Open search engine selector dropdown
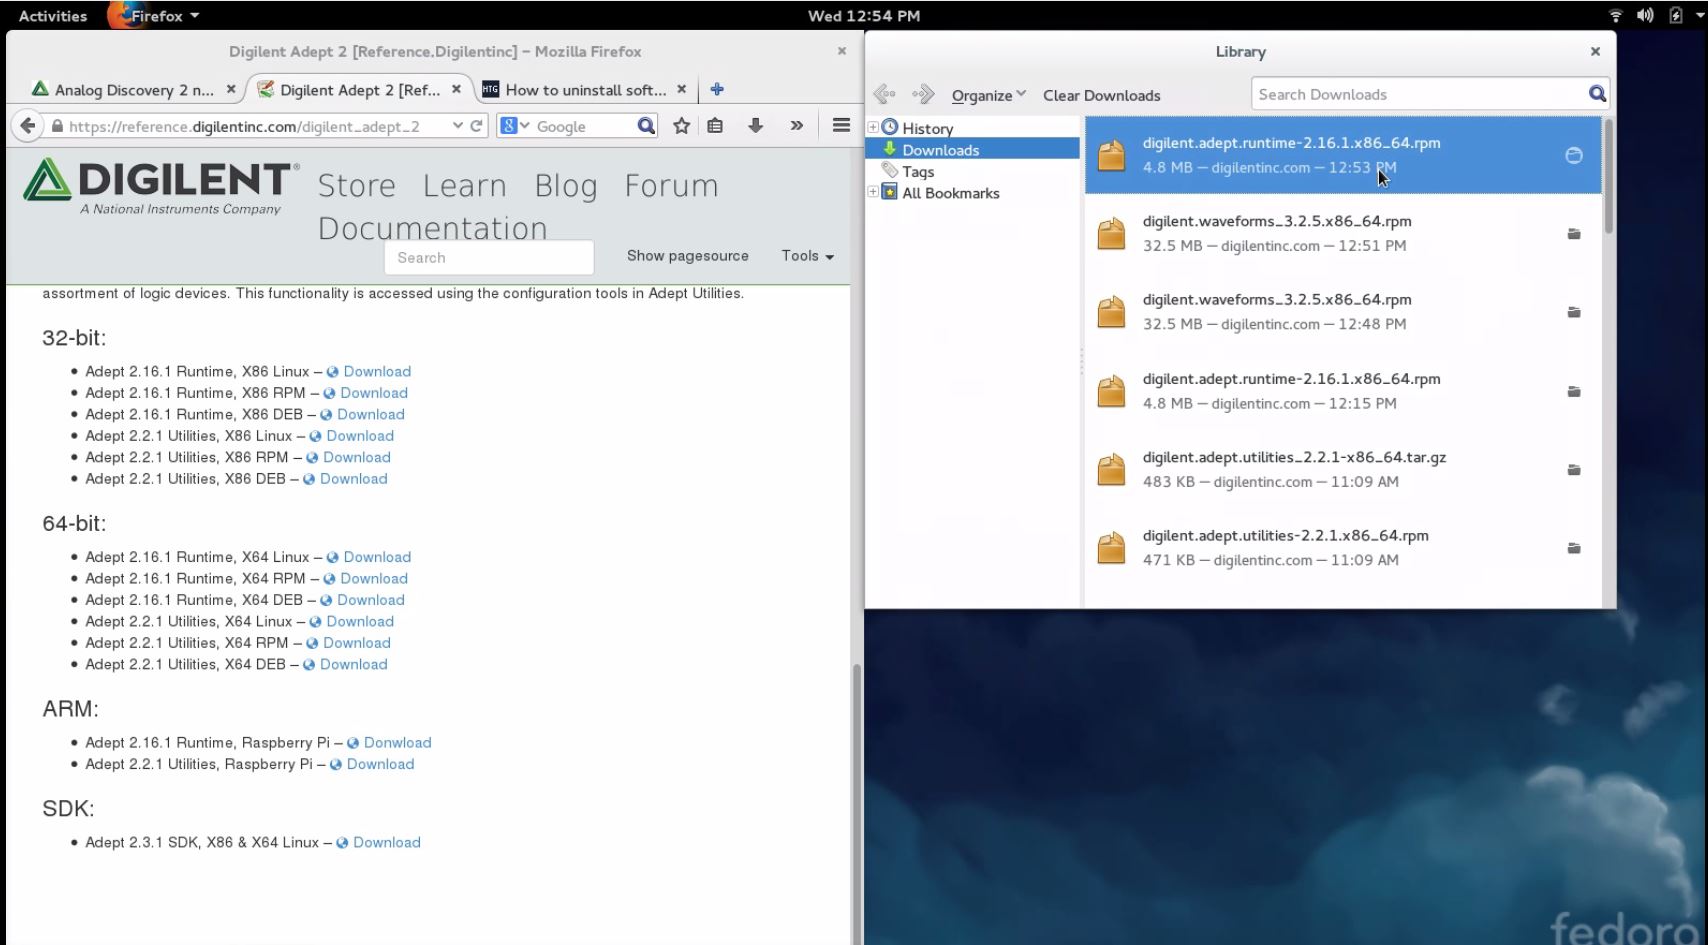This screenshot has width=1708, height=945. 515,126
